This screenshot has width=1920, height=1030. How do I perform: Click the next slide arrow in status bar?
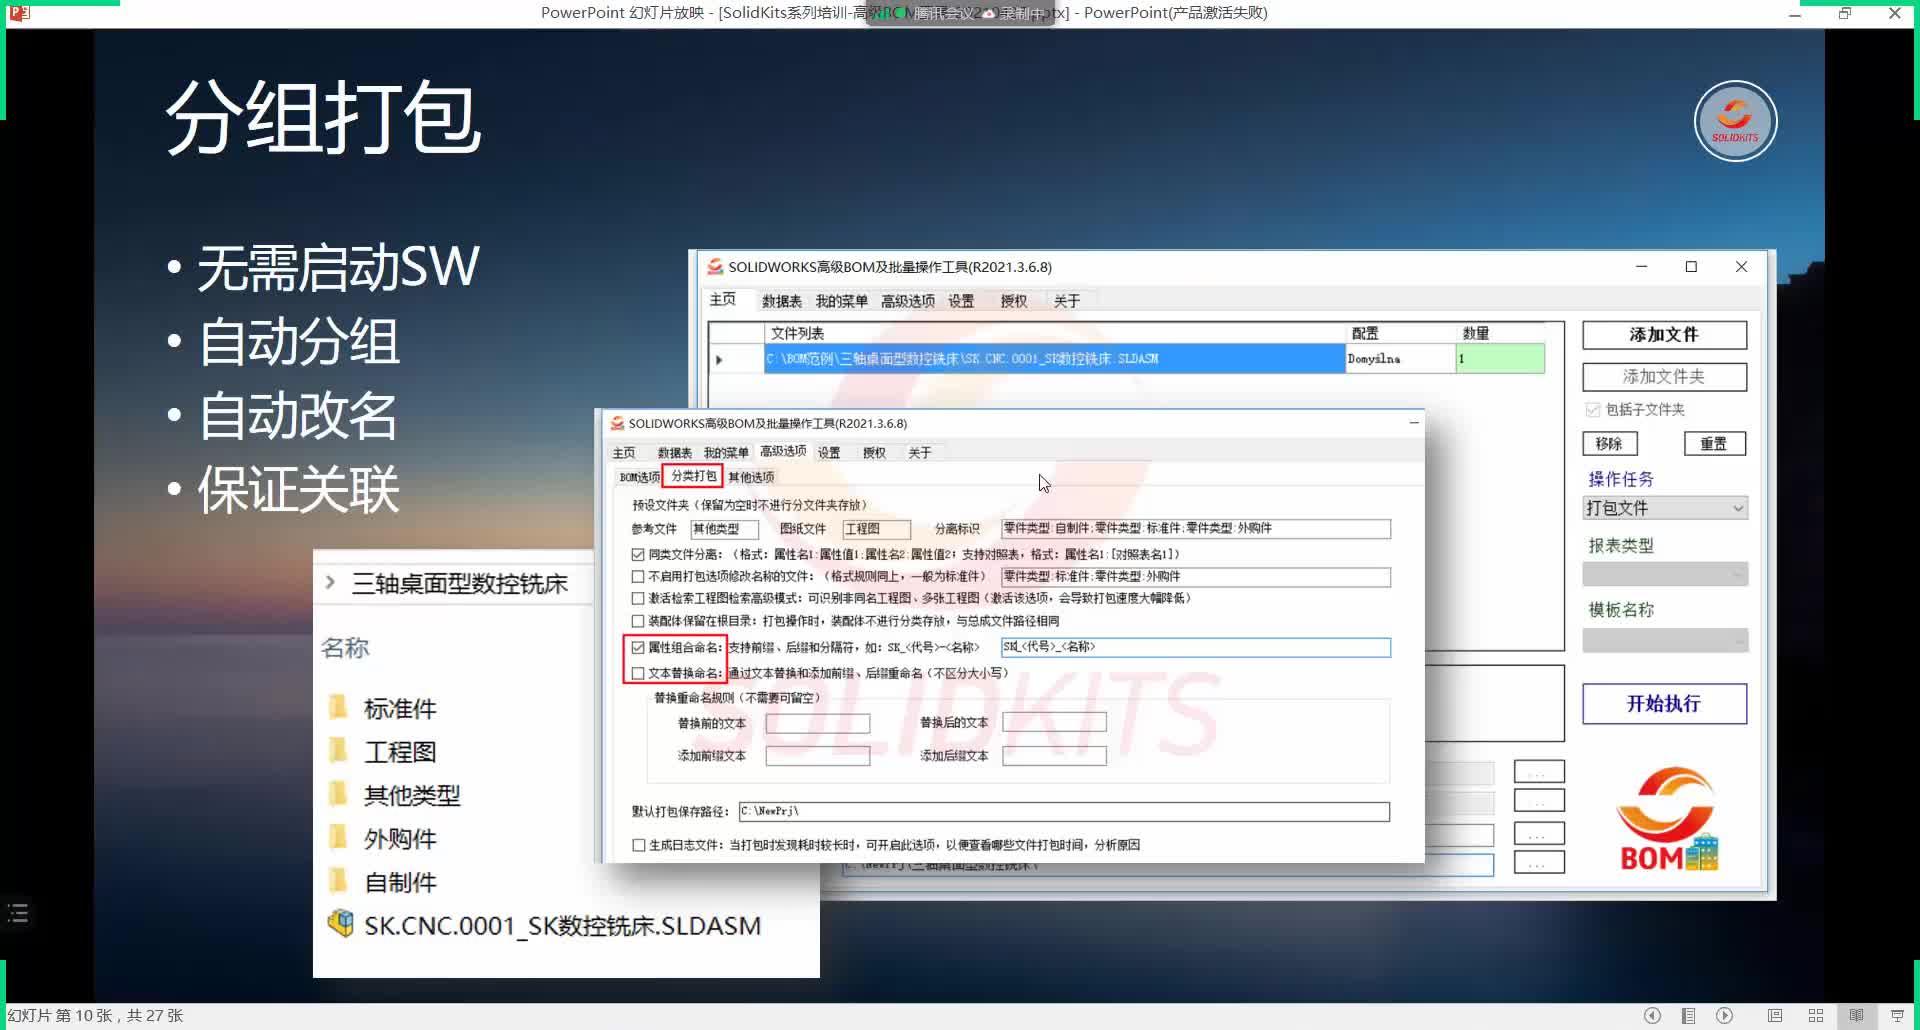click(1725, 1015)
